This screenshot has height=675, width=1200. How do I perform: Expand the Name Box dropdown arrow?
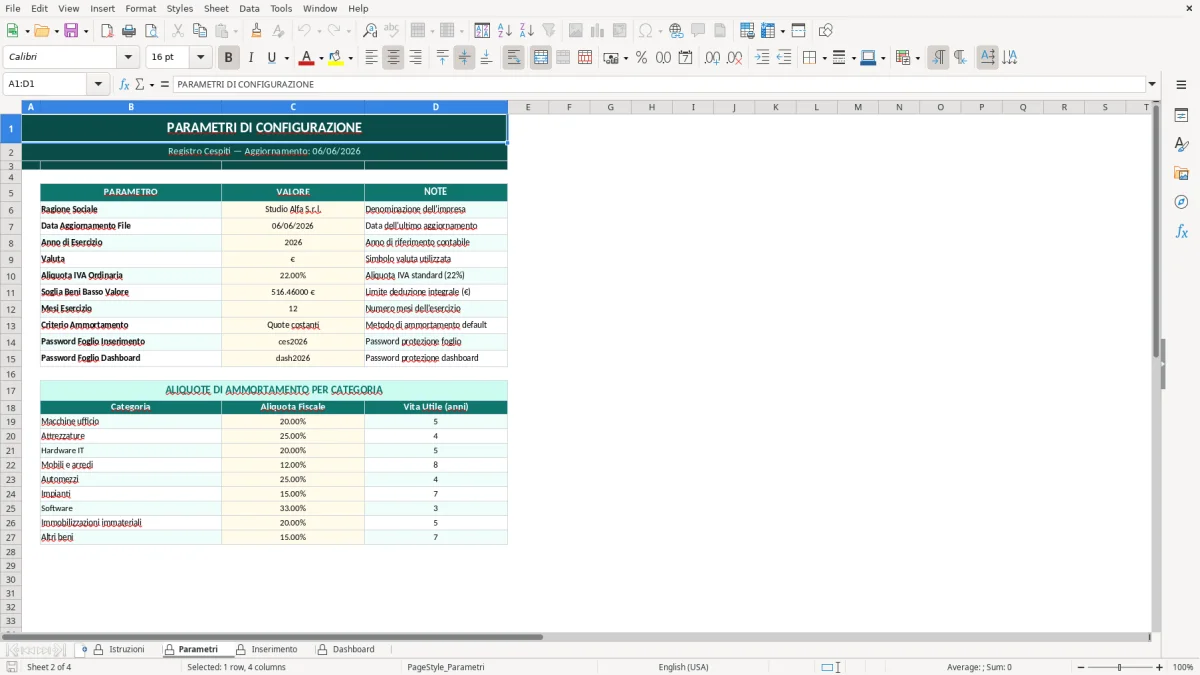pos(98,84)
